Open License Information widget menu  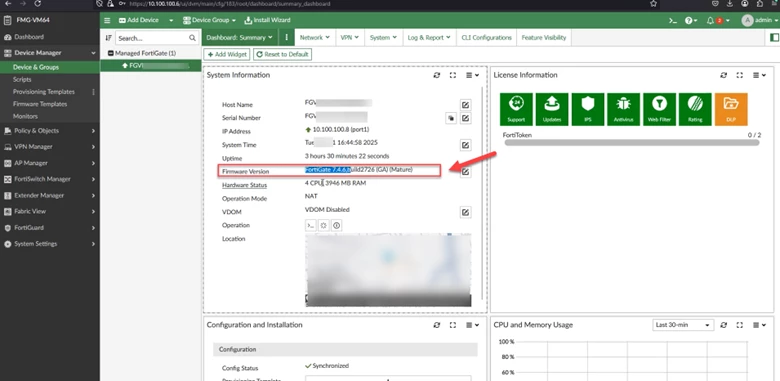click(x=759, y=75)
